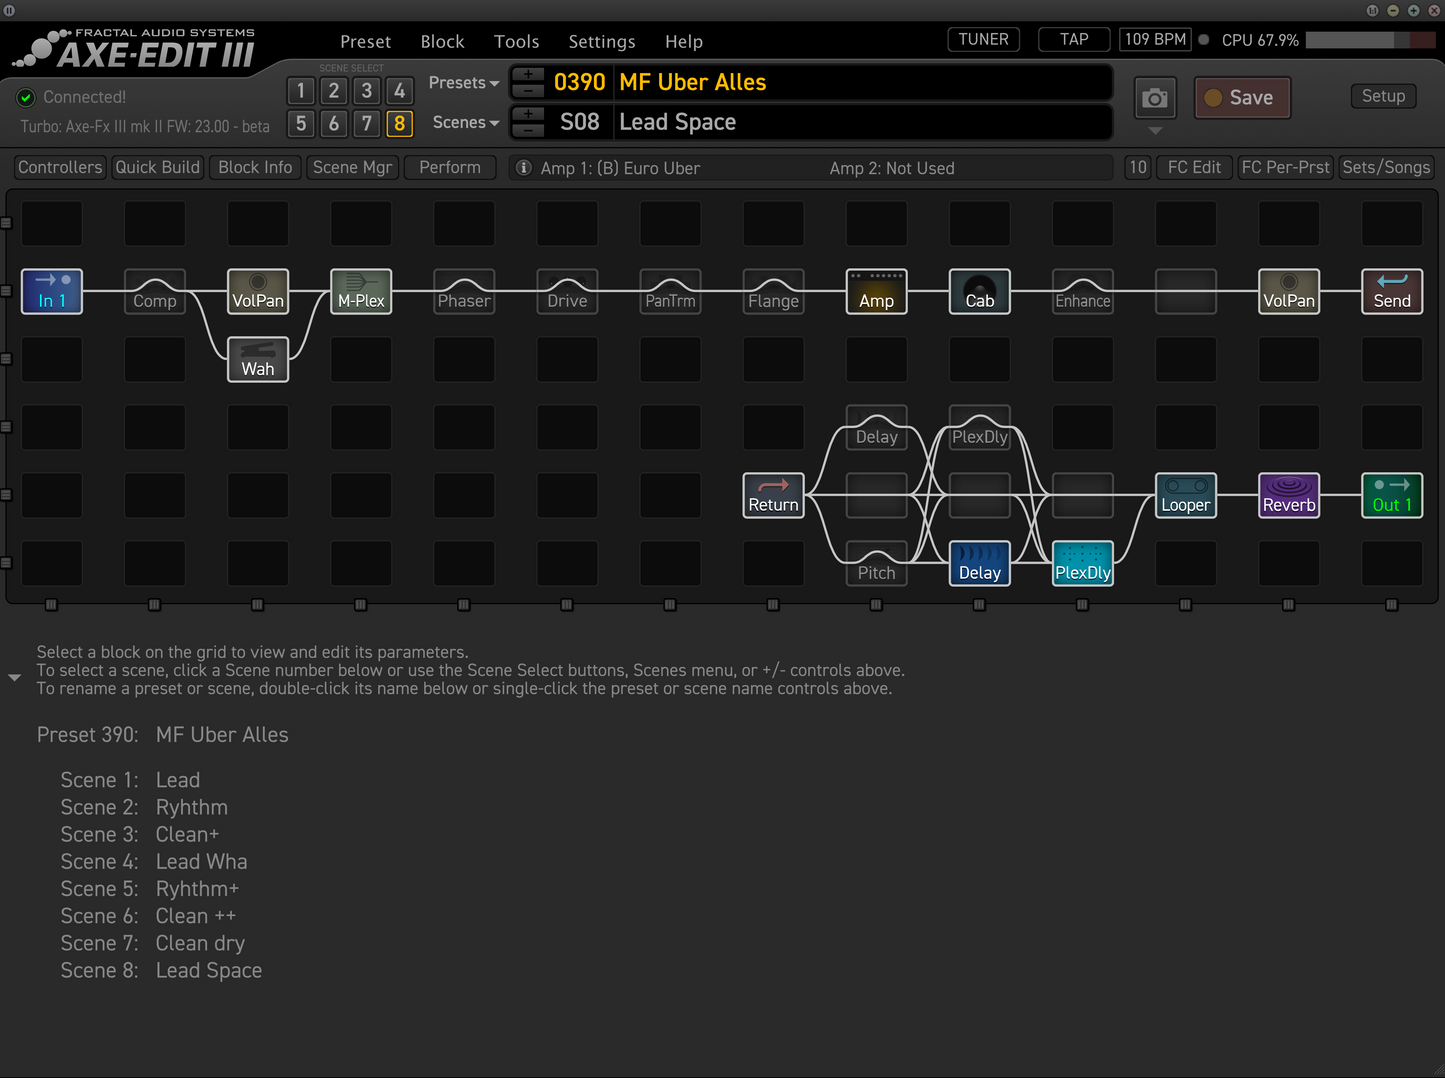The height and width of the screenshot is (1078, 1445).
Task: Click the Out 1 output block
Action: click(x=1391, y=495)
